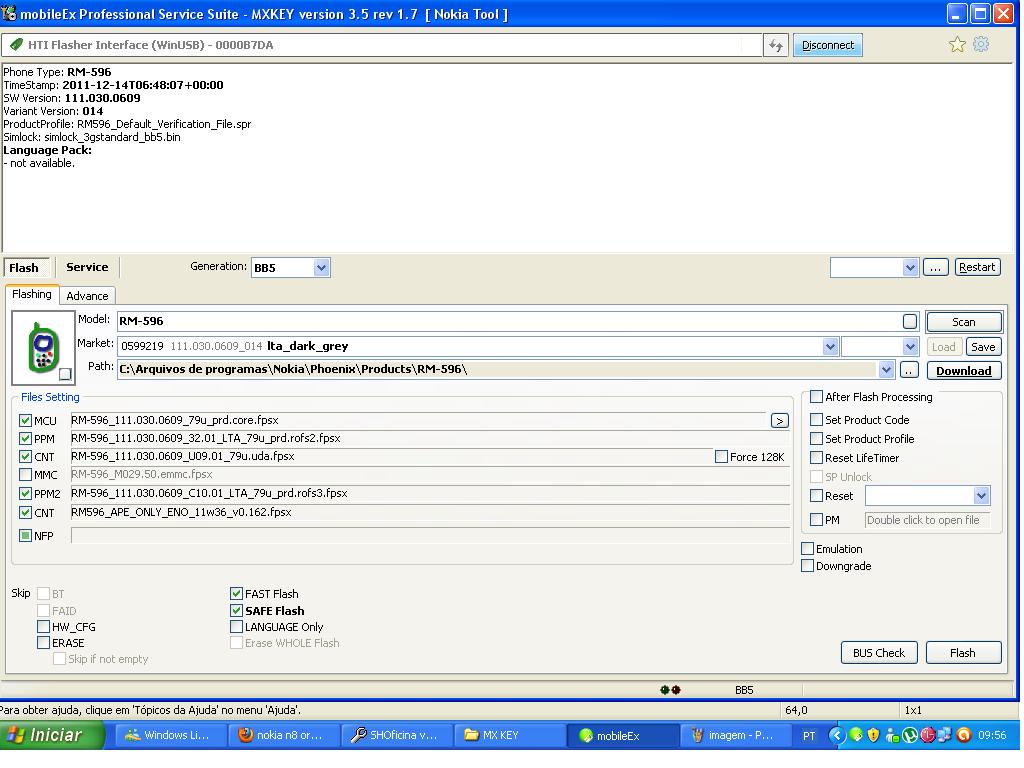Click ellipsis button left of Restart

pos(935,268)
